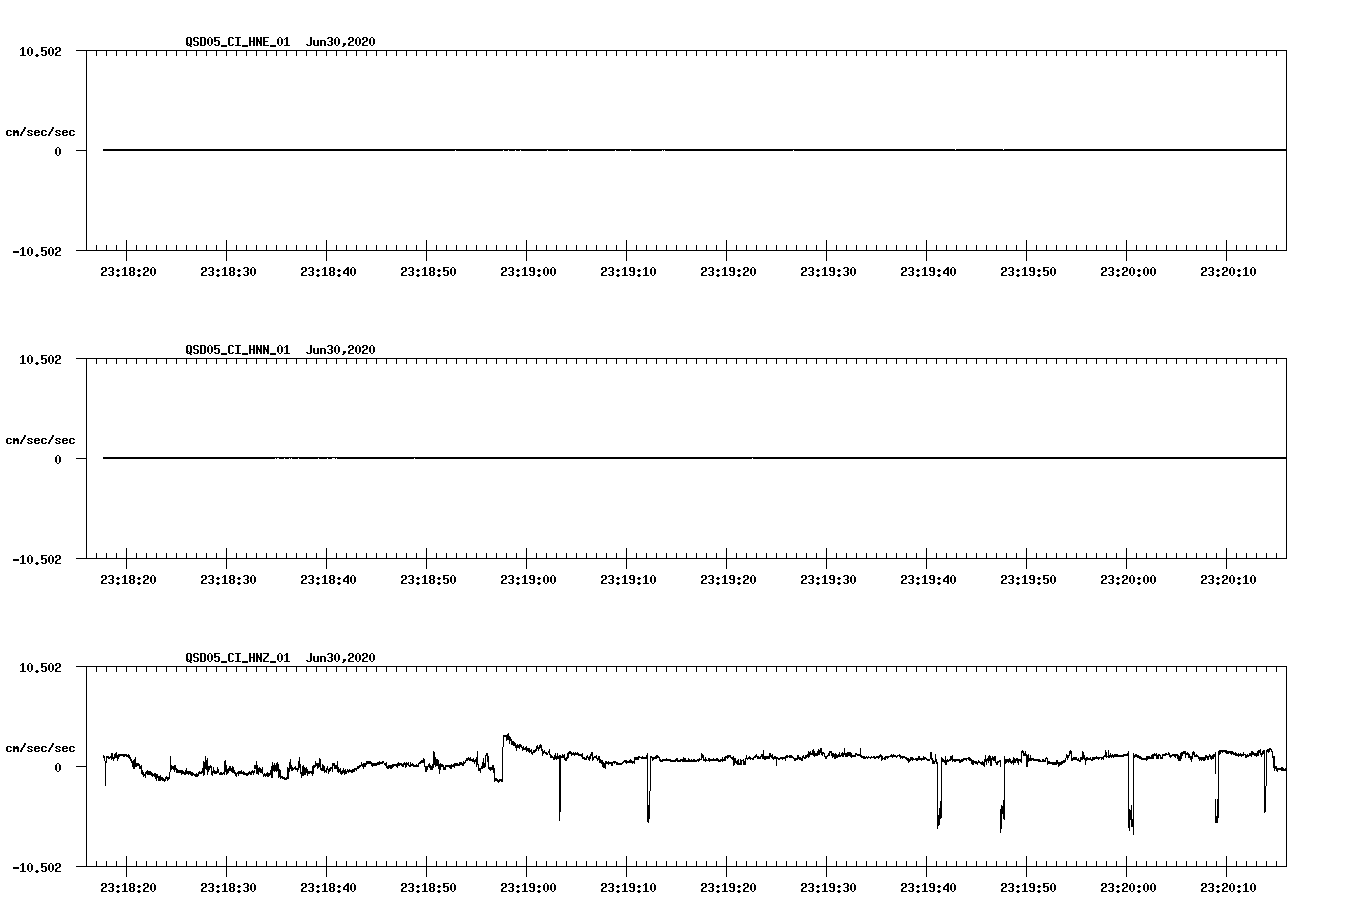Click 23:18:50 time label under HNZ plot
Screen dimensions: 1358x924
point(428,888)
